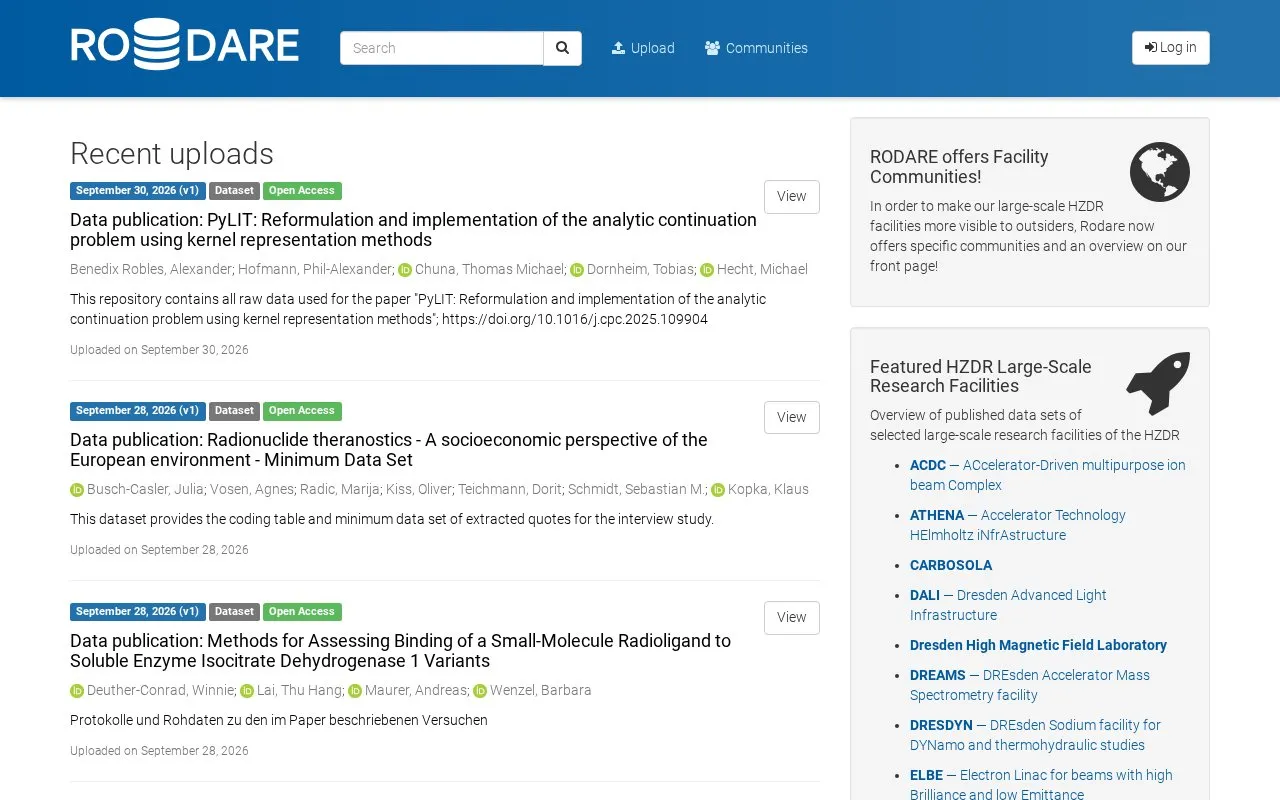
Task: Click the September 30, 2026 (v1) badge
Action: point(138,191)
